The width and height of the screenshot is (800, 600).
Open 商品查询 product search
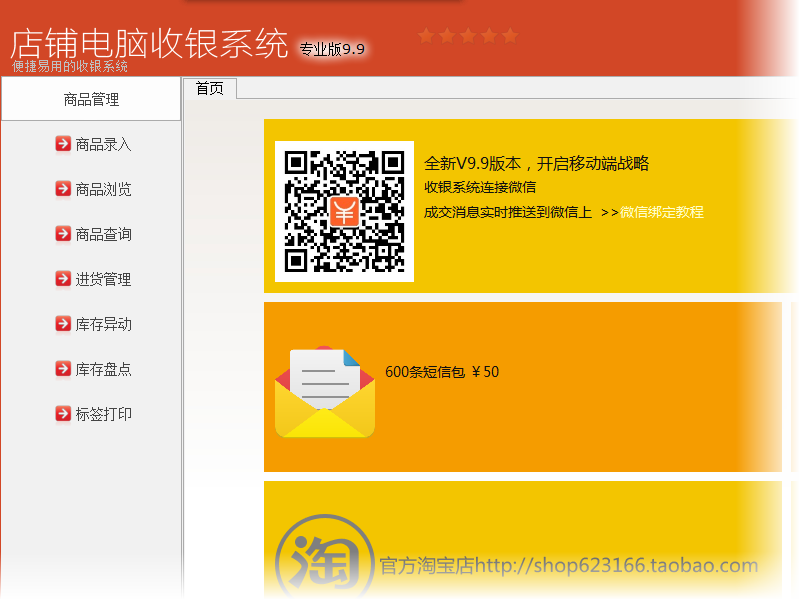click(x=103, y=234)
